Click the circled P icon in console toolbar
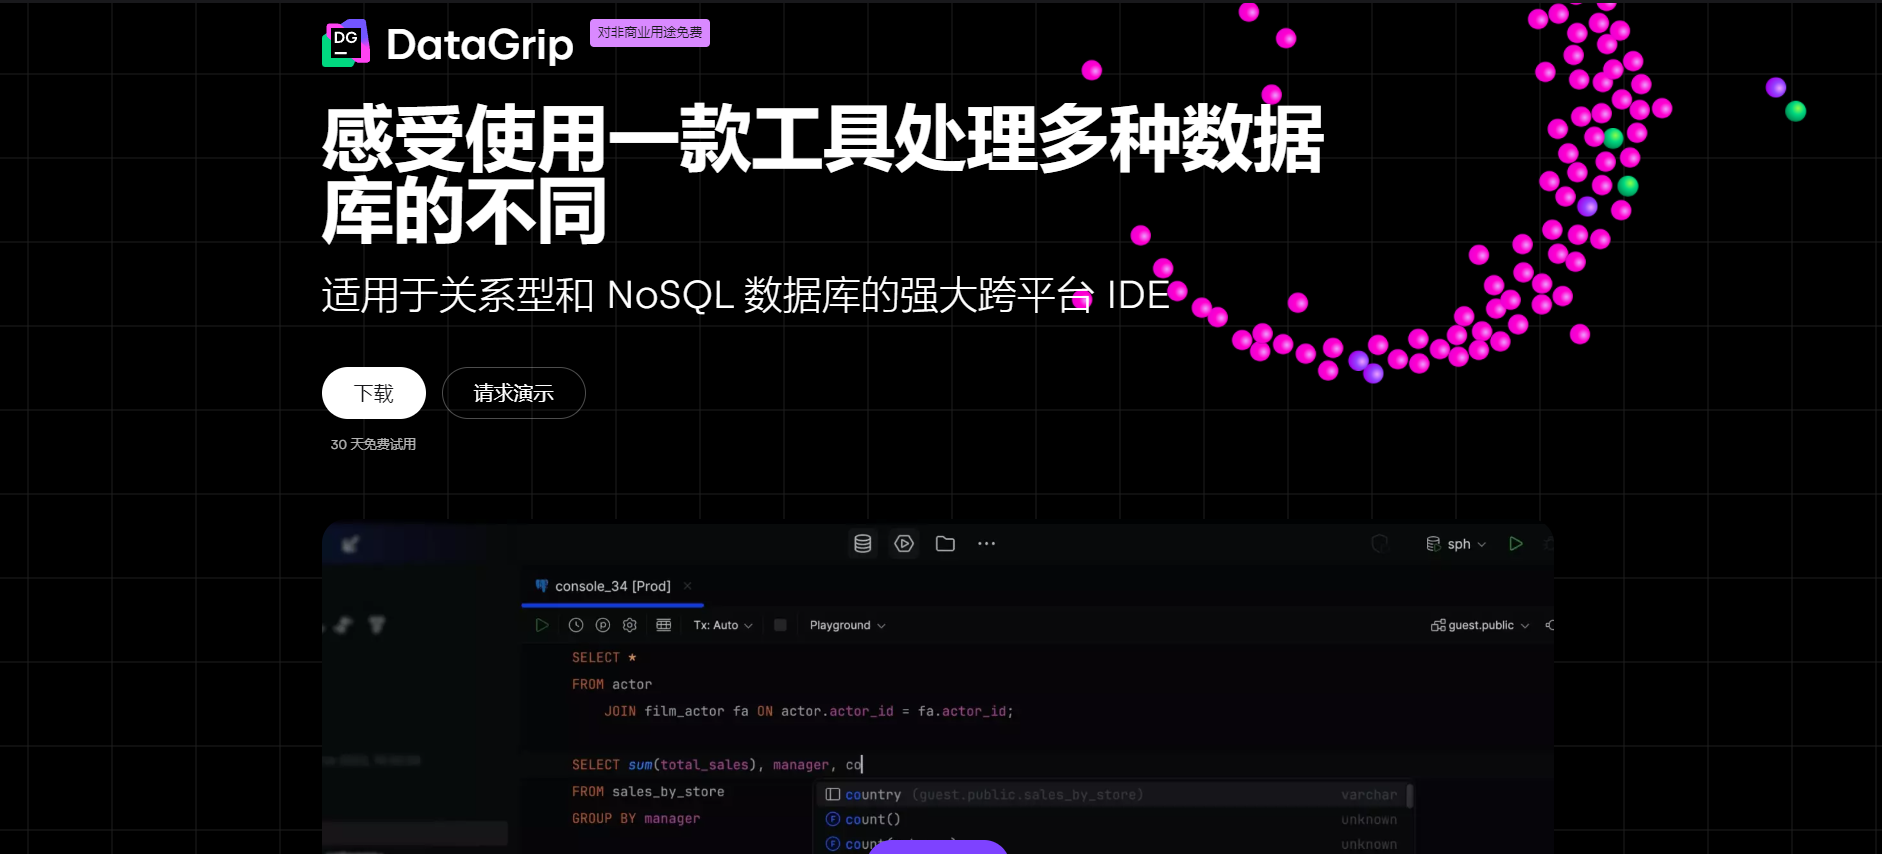Image resolution: width=1882 pixels, height=854 pixels. pyautogui.click(x=603, y=625)
